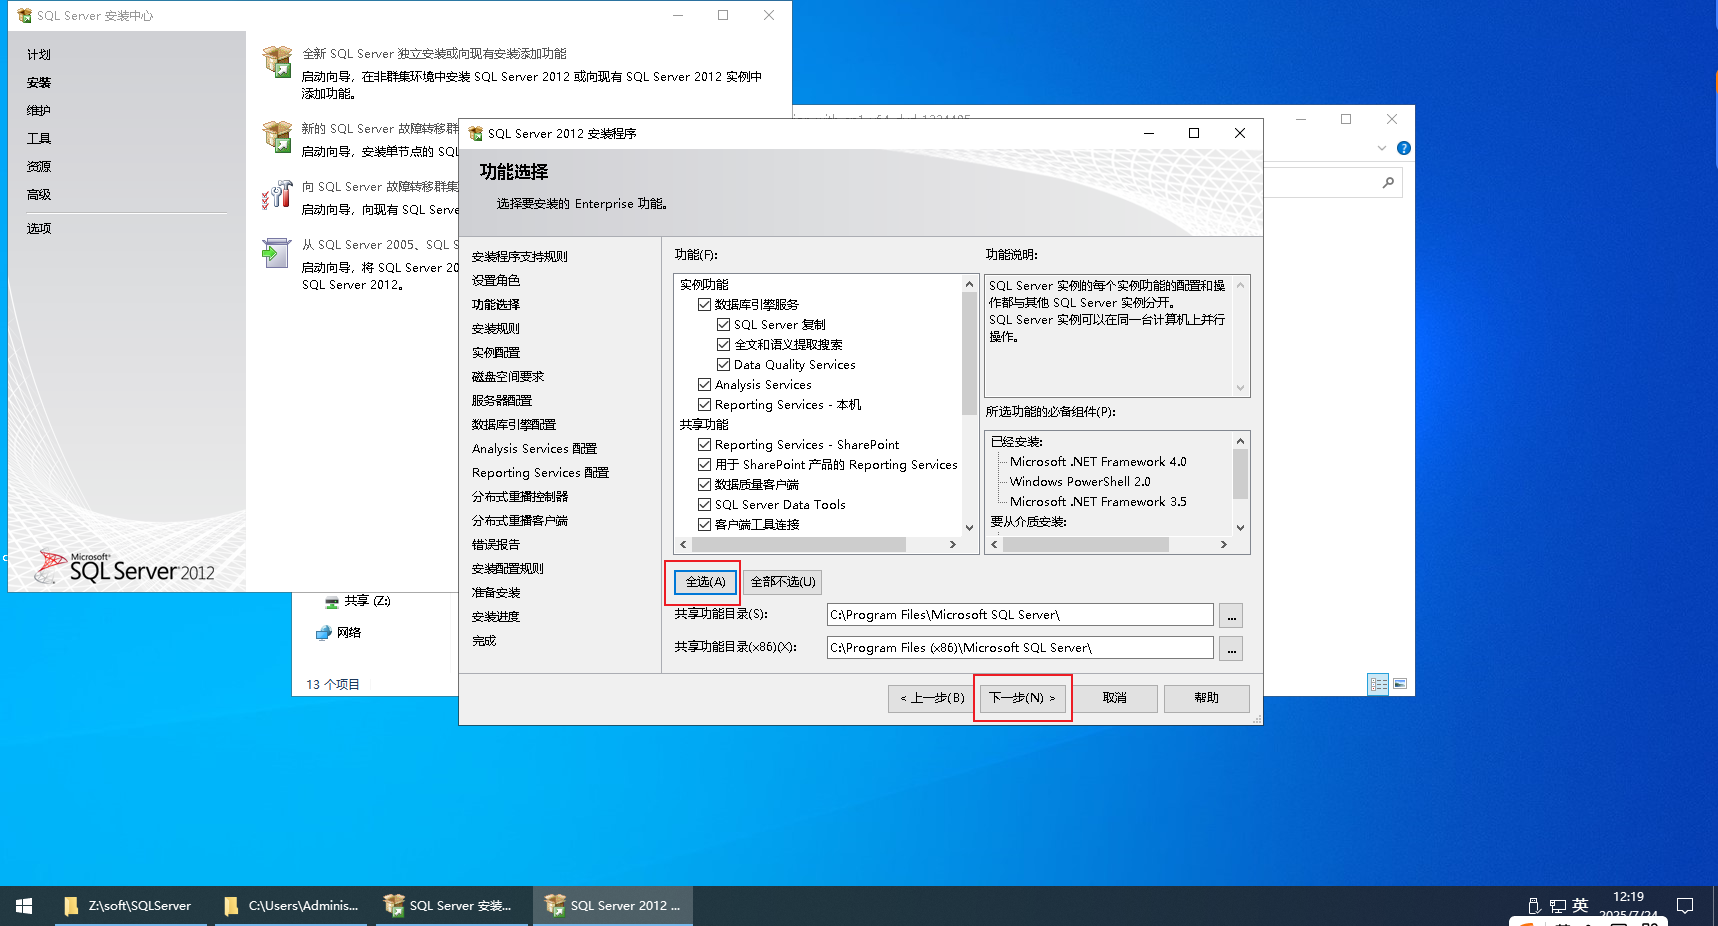Click 取消 button
Image resolution: width=1718 pixels, height=926 pixels.
1115,698
